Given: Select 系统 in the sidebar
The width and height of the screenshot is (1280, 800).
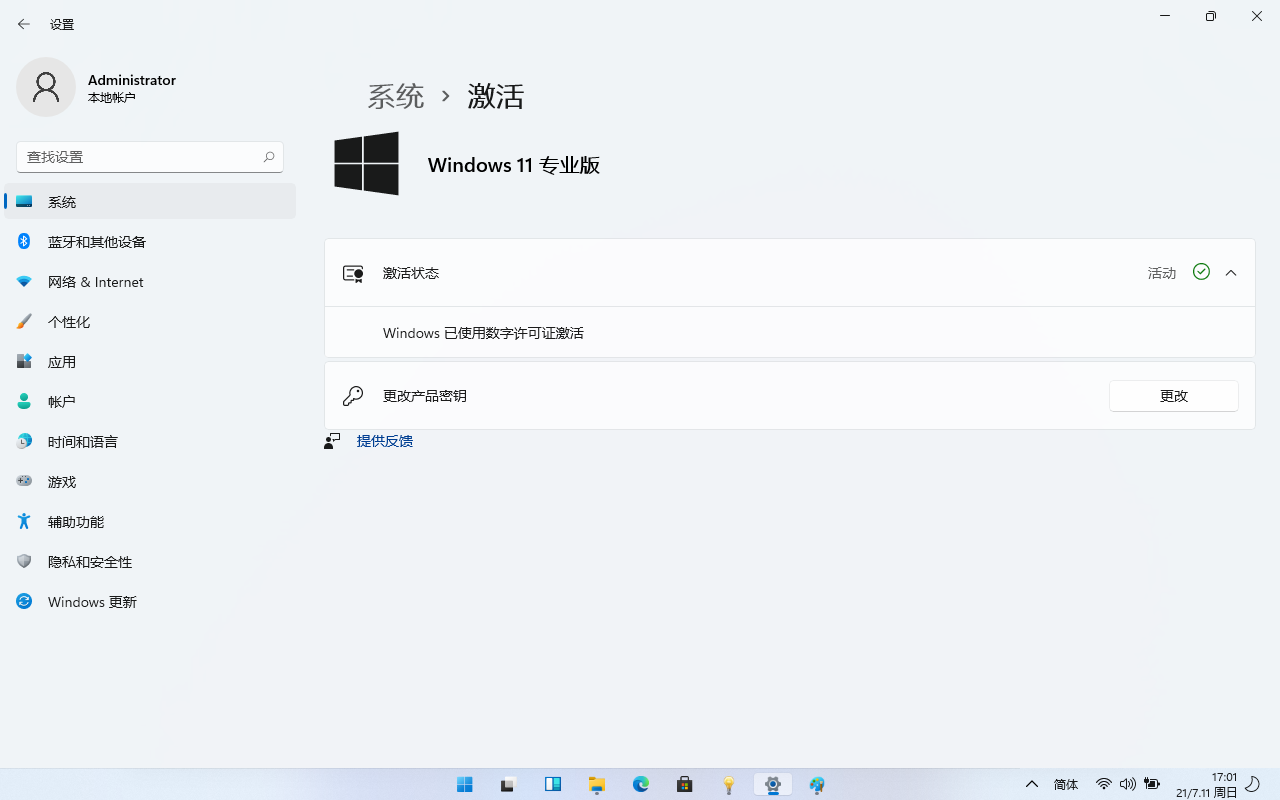Looking at the screenshot, I should (x=150, y=201).
